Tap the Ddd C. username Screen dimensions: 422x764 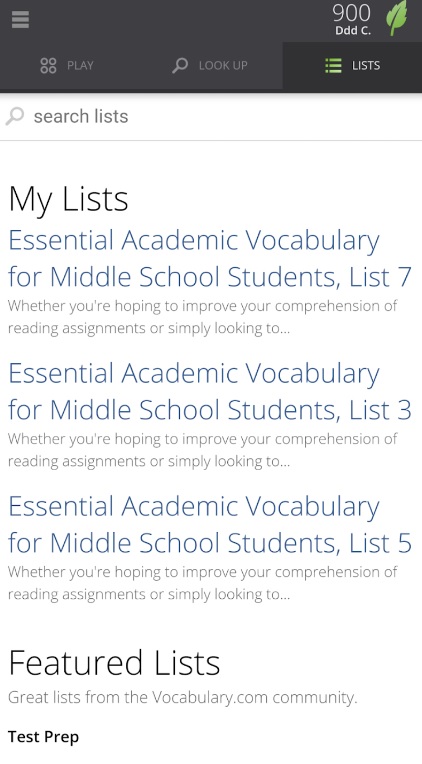[x=353, y=30]
